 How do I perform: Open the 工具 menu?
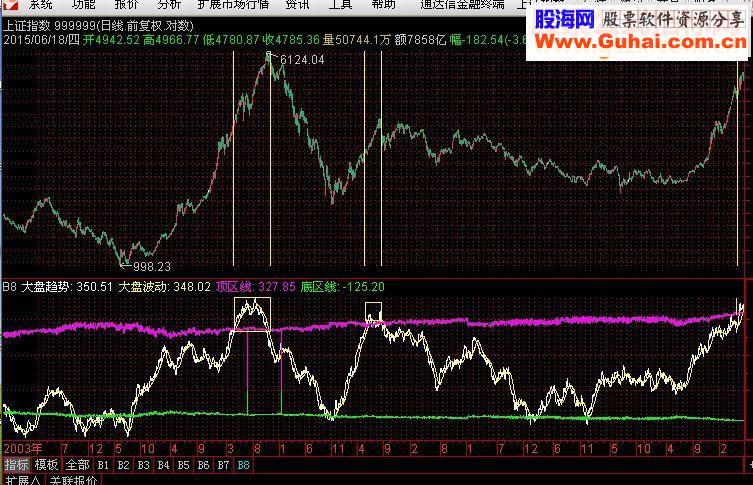(340, 5)
